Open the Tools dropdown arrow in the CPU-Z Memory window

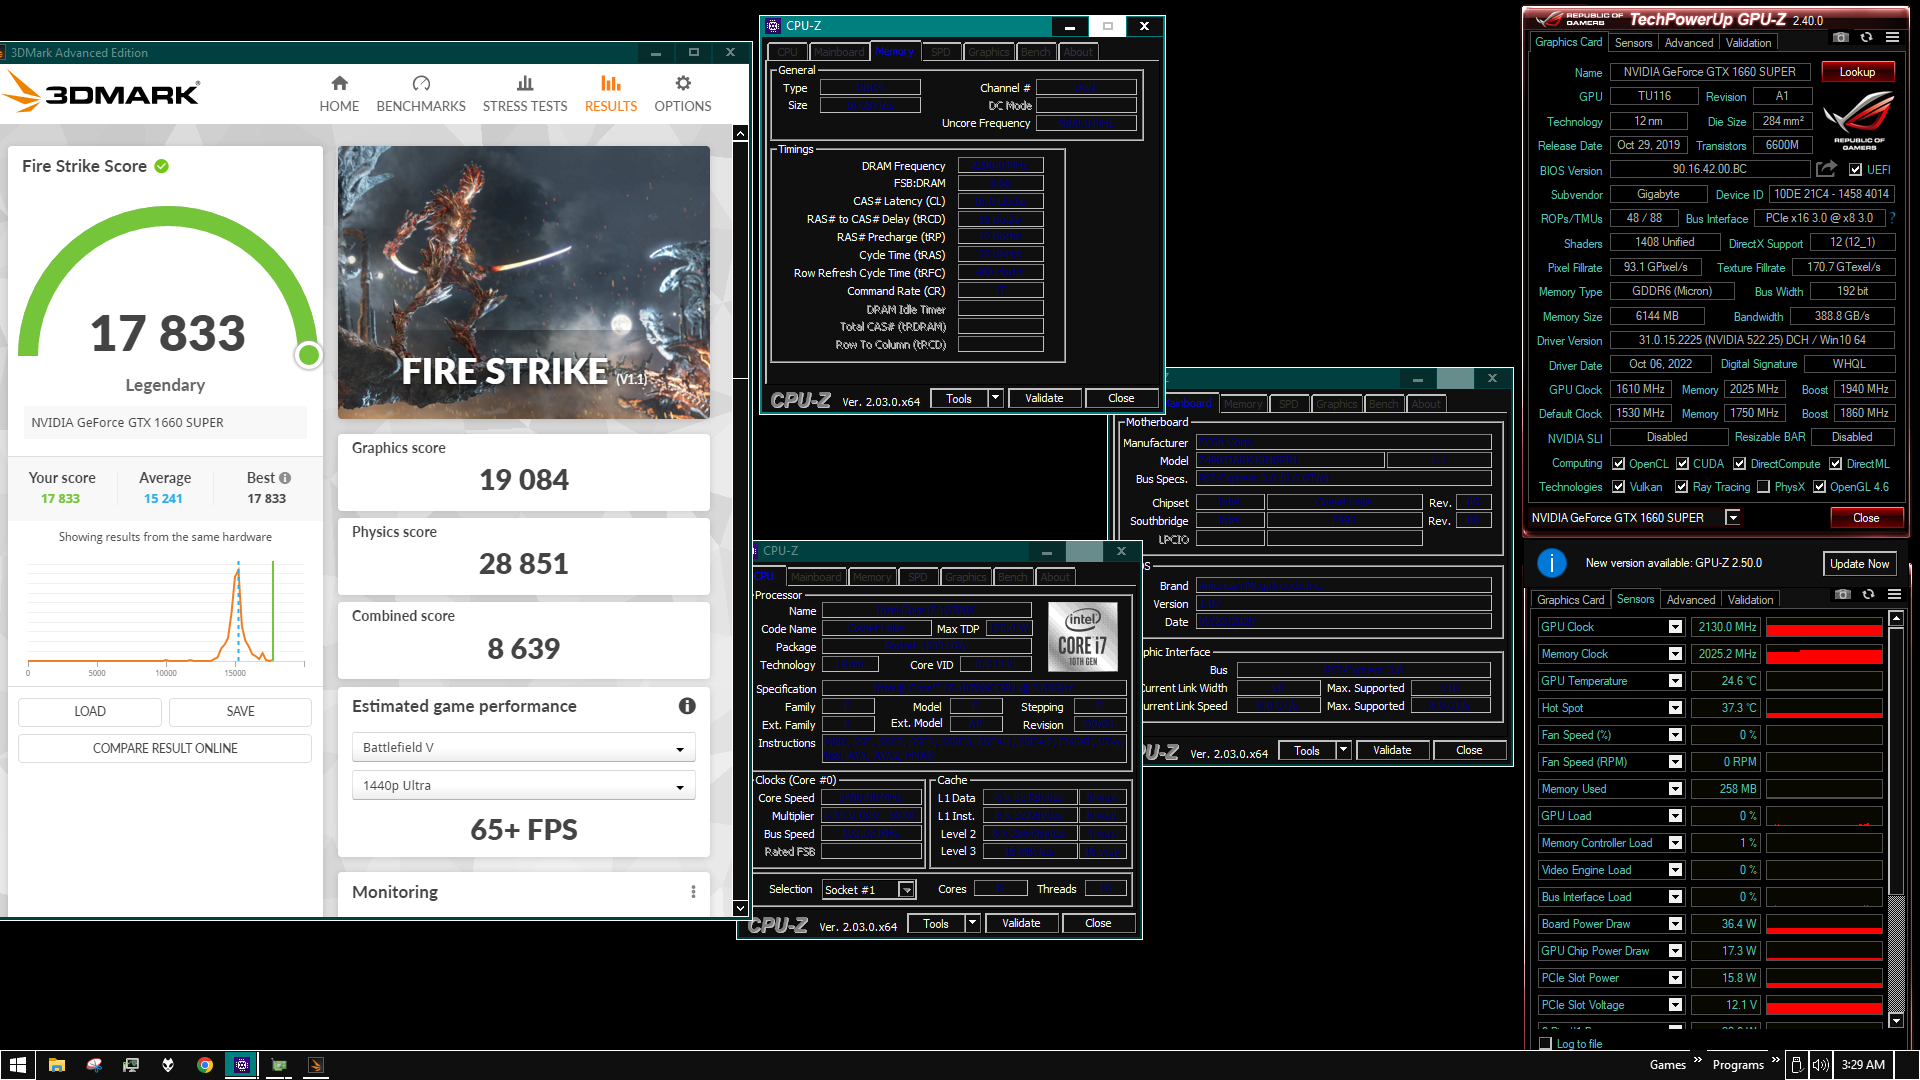(x=995, y=398)
